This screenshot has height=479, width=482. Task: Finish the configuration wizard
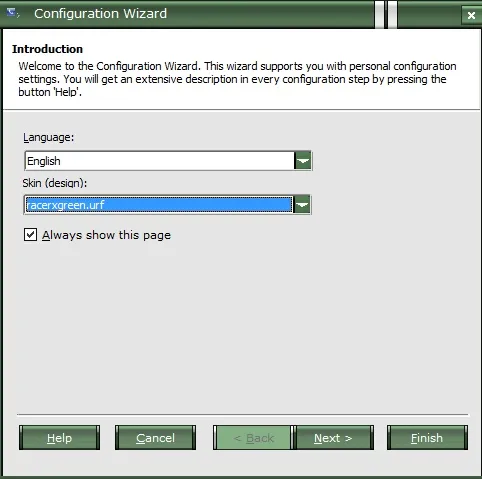(427, 438)
